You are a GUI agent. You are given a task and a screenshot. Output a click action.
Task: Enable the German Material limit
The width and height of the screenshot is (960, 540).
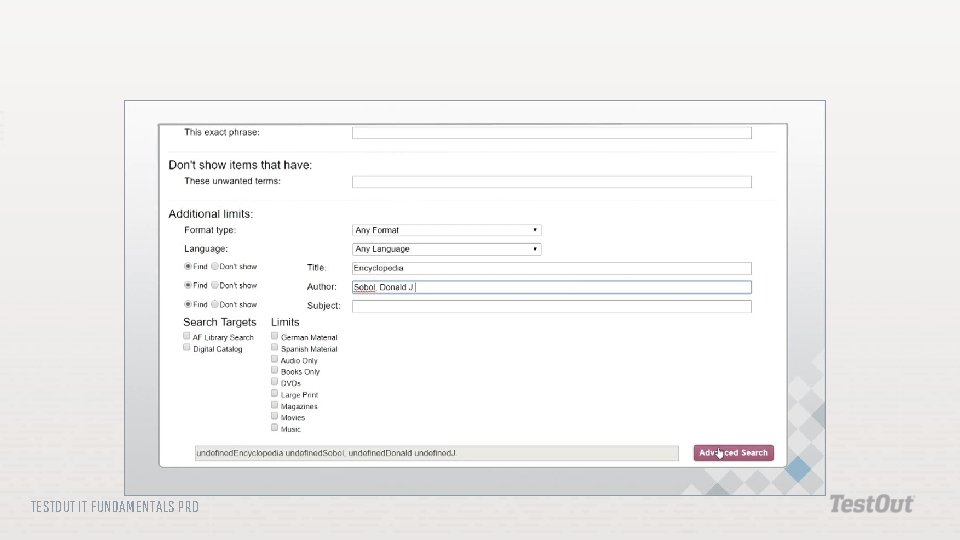(x=274, y=336)
